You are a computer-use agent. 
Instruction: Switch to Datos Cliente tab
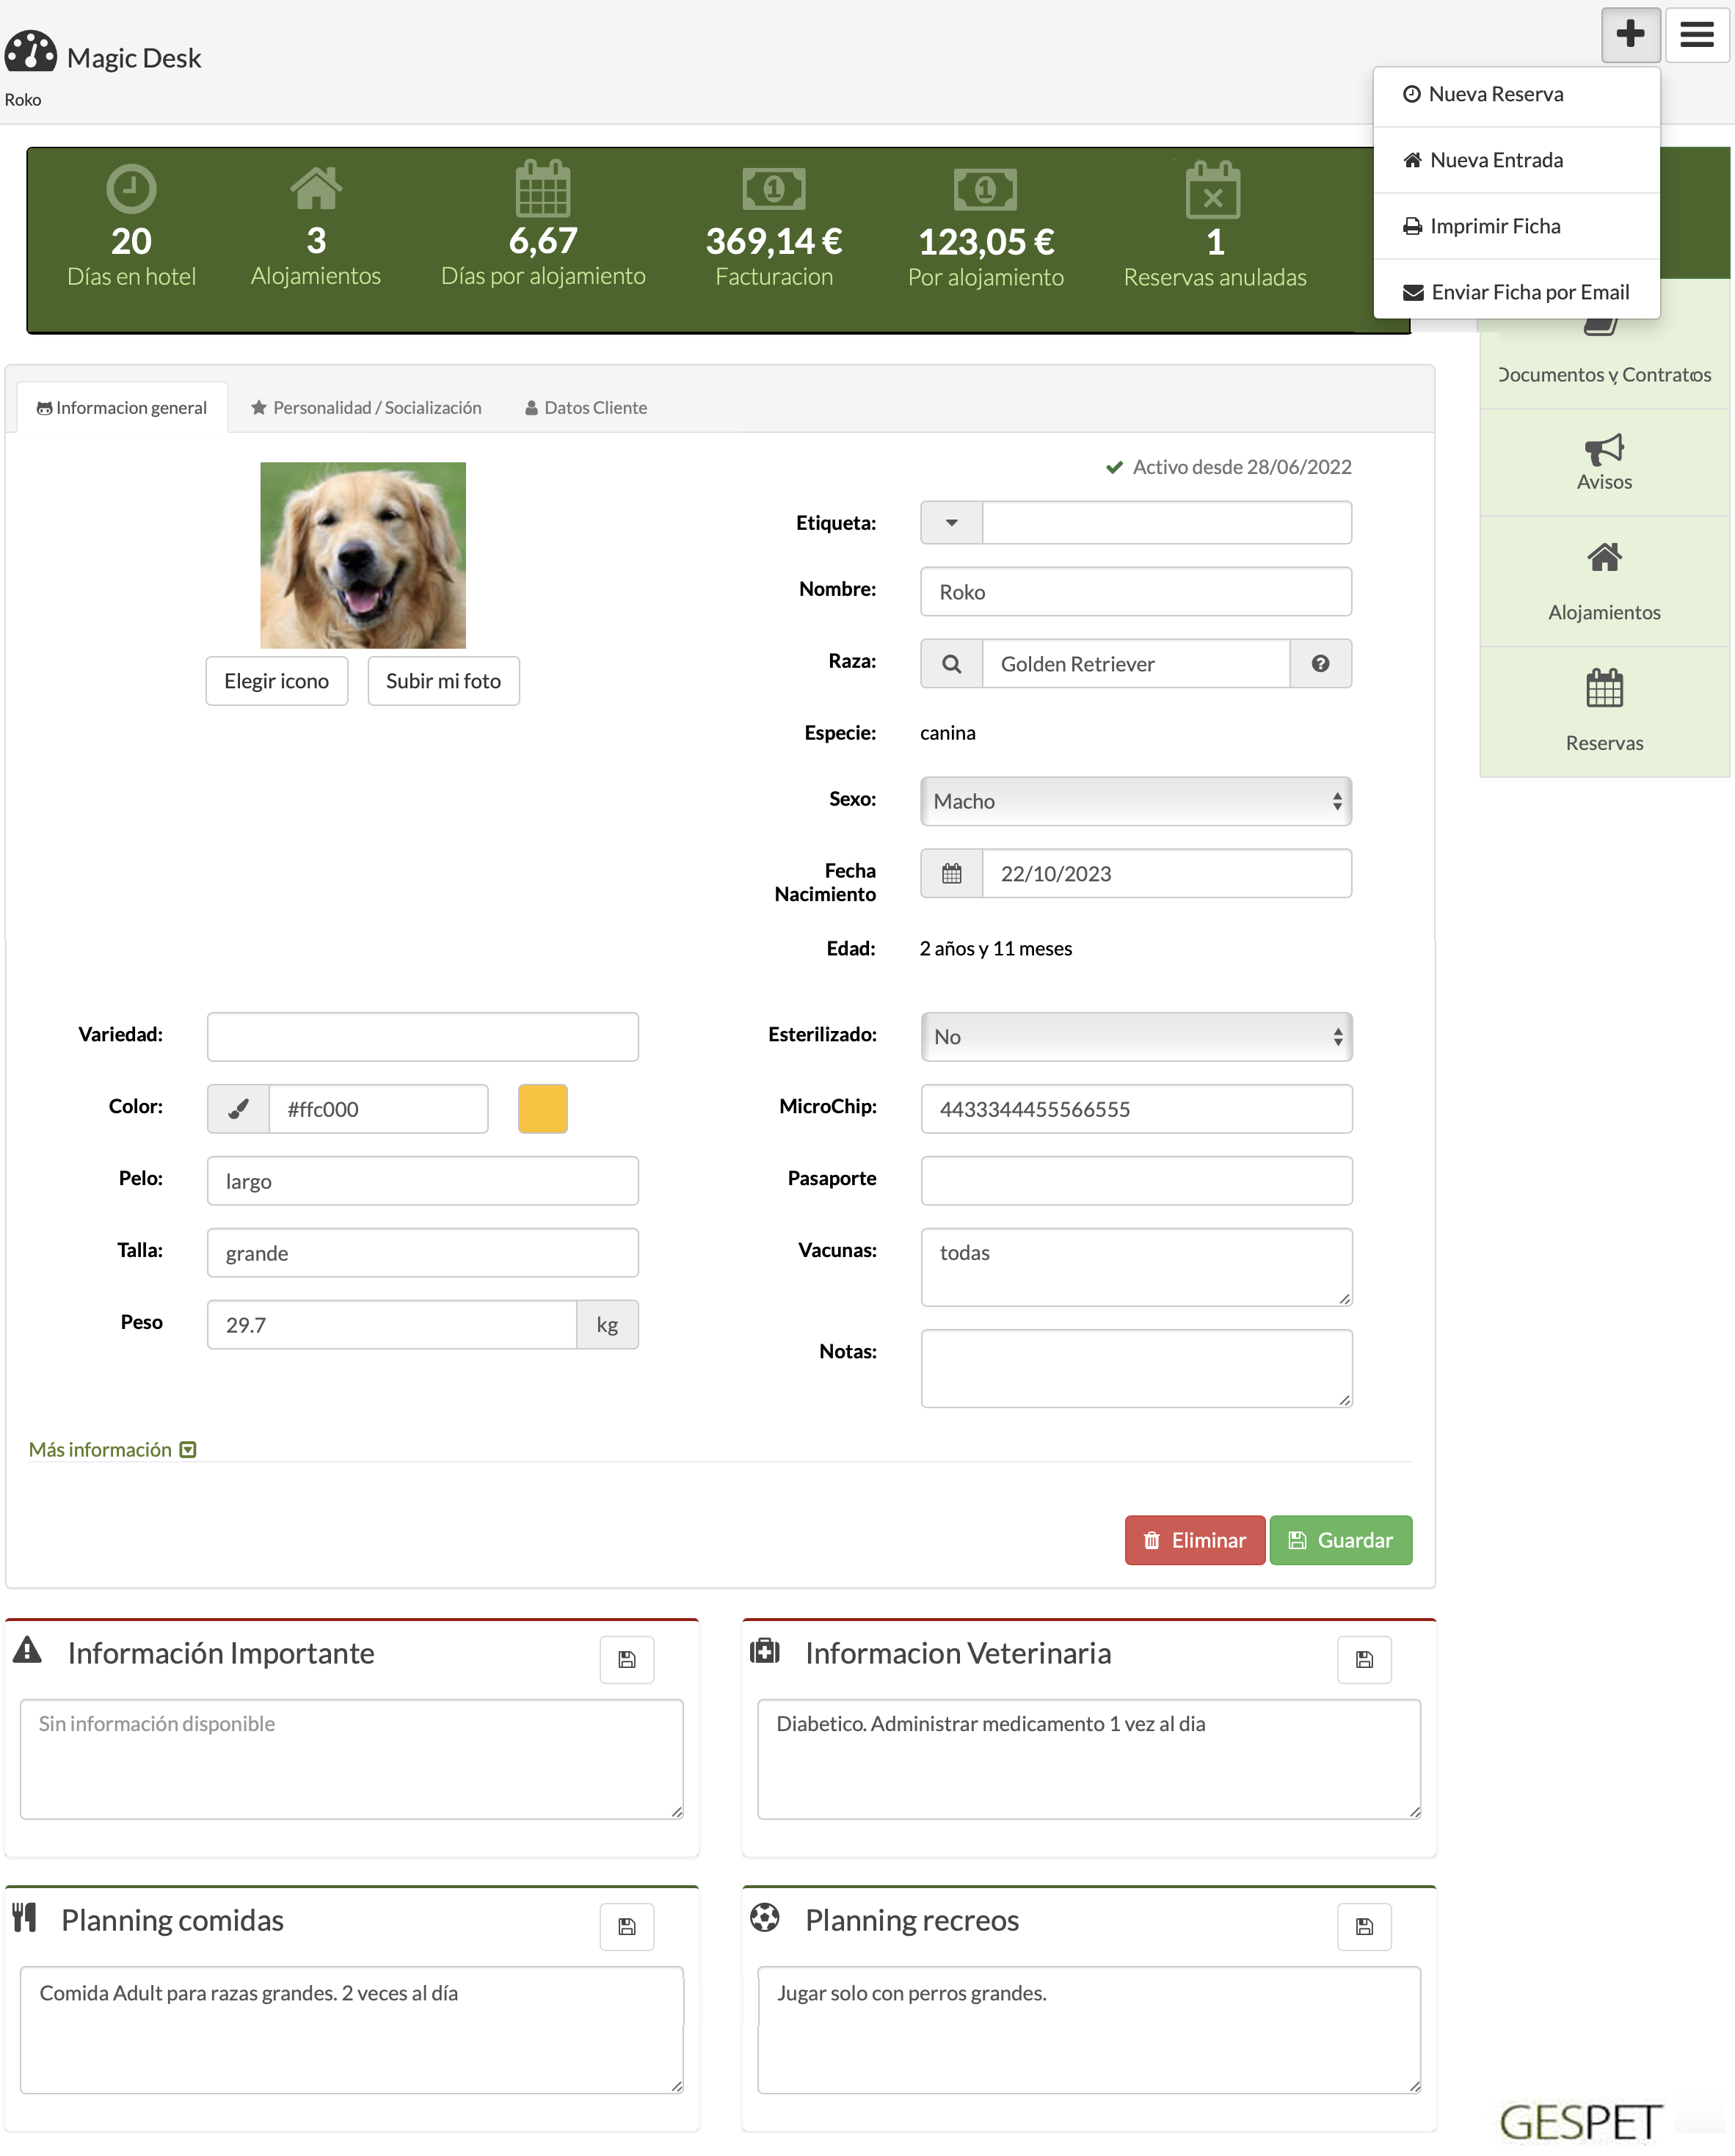click(x=586, y=407)
